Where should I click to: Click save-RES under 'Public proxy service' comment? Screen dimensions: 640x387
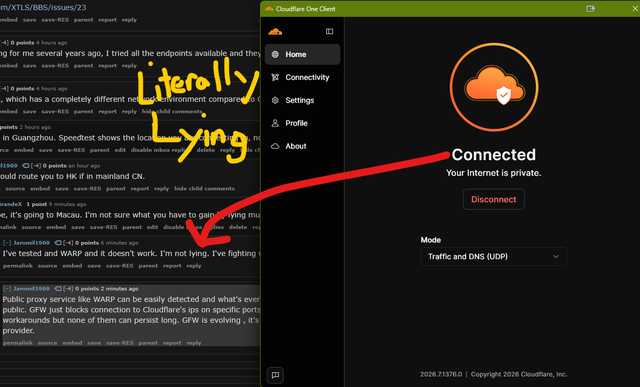point(120,343)
